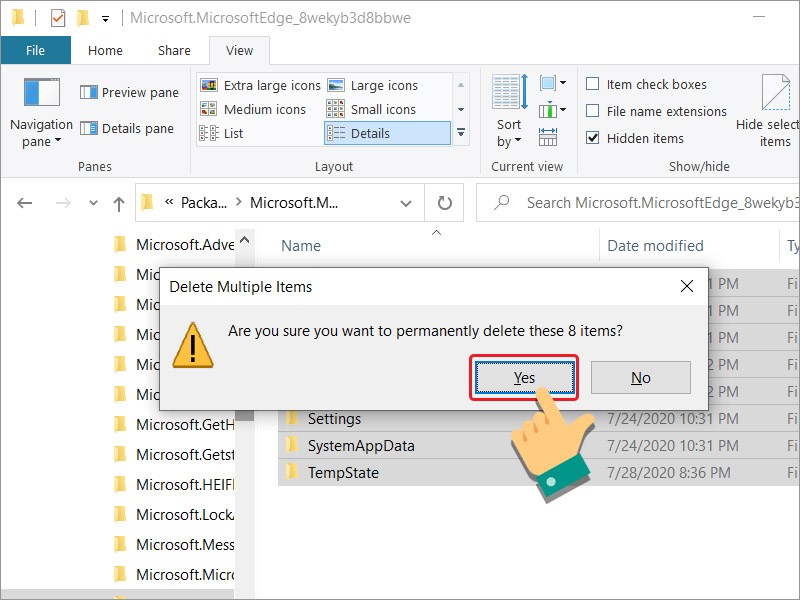Open Customize Quick Access Toolbar dropdown
The height and width of the screenshot is (600, 800).
[105, 19]
